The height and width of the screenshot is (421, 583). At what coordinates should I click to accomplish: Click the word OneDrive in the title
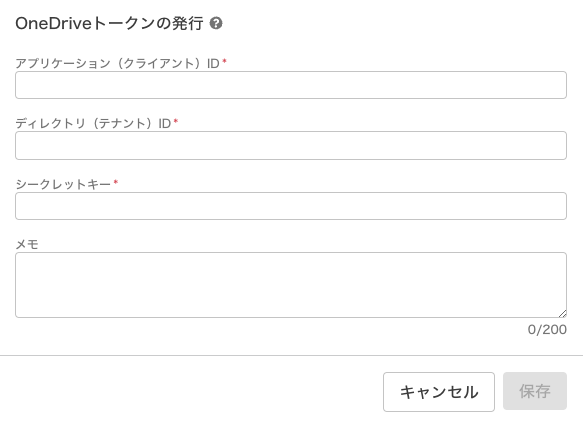point(54,23)
